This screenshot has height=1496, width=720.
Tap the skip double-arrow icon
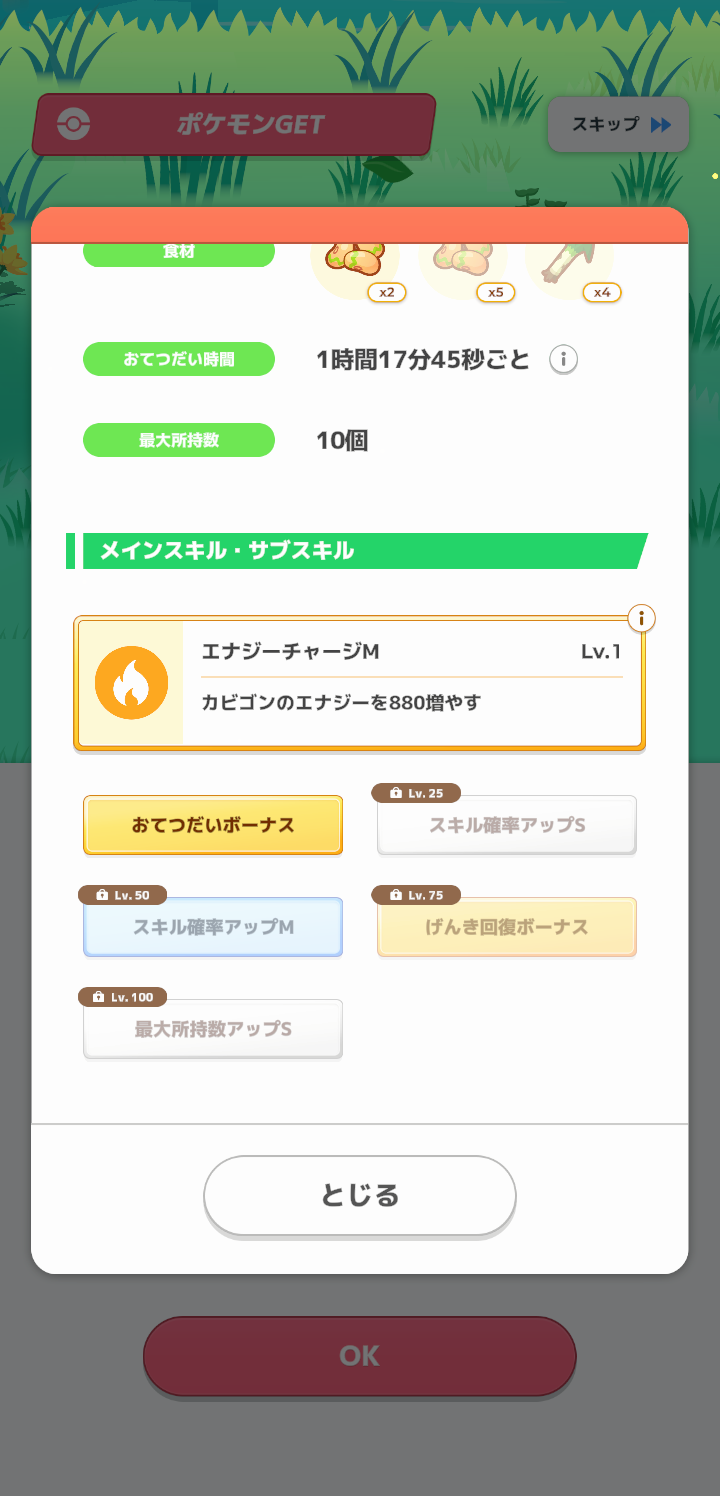pyautogui.click(x=661, y=125)
